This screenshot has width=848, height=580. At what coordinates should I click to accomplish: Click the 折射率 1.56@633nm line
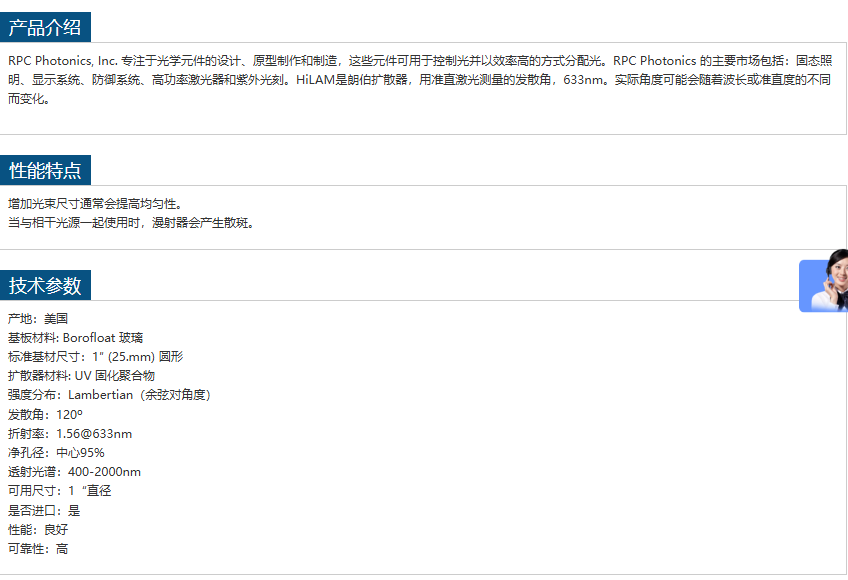click(x=70, y=434)
